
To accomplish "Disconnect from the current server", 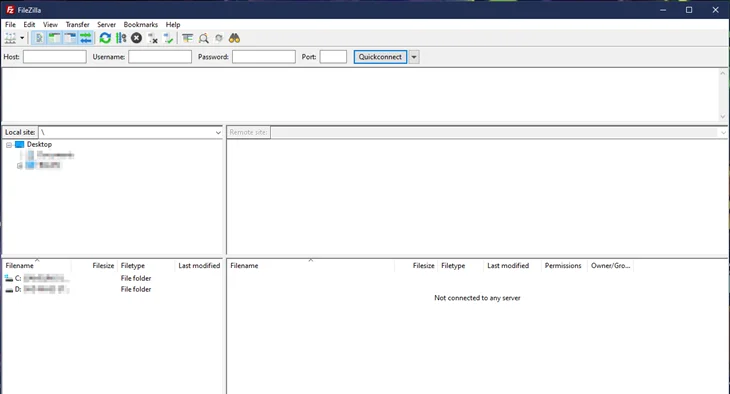I will (152, 38).
